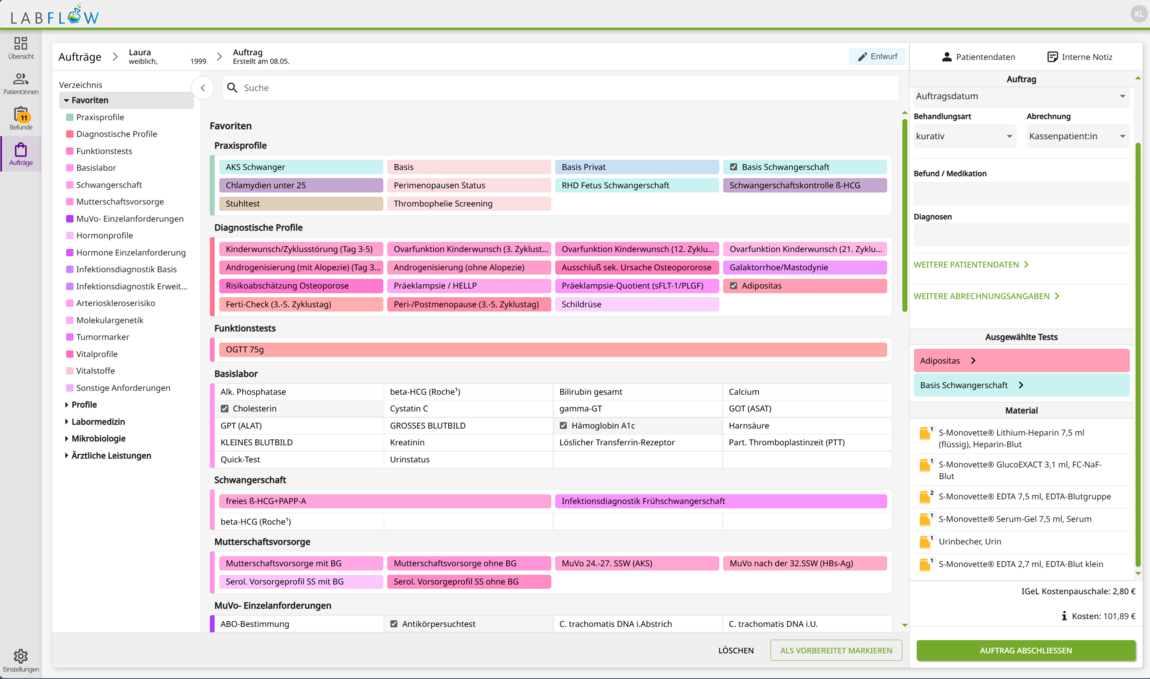This screenshot has height=679, width=1150.
Task: Open Einstellungen gear icon
Action: (20, 657)
